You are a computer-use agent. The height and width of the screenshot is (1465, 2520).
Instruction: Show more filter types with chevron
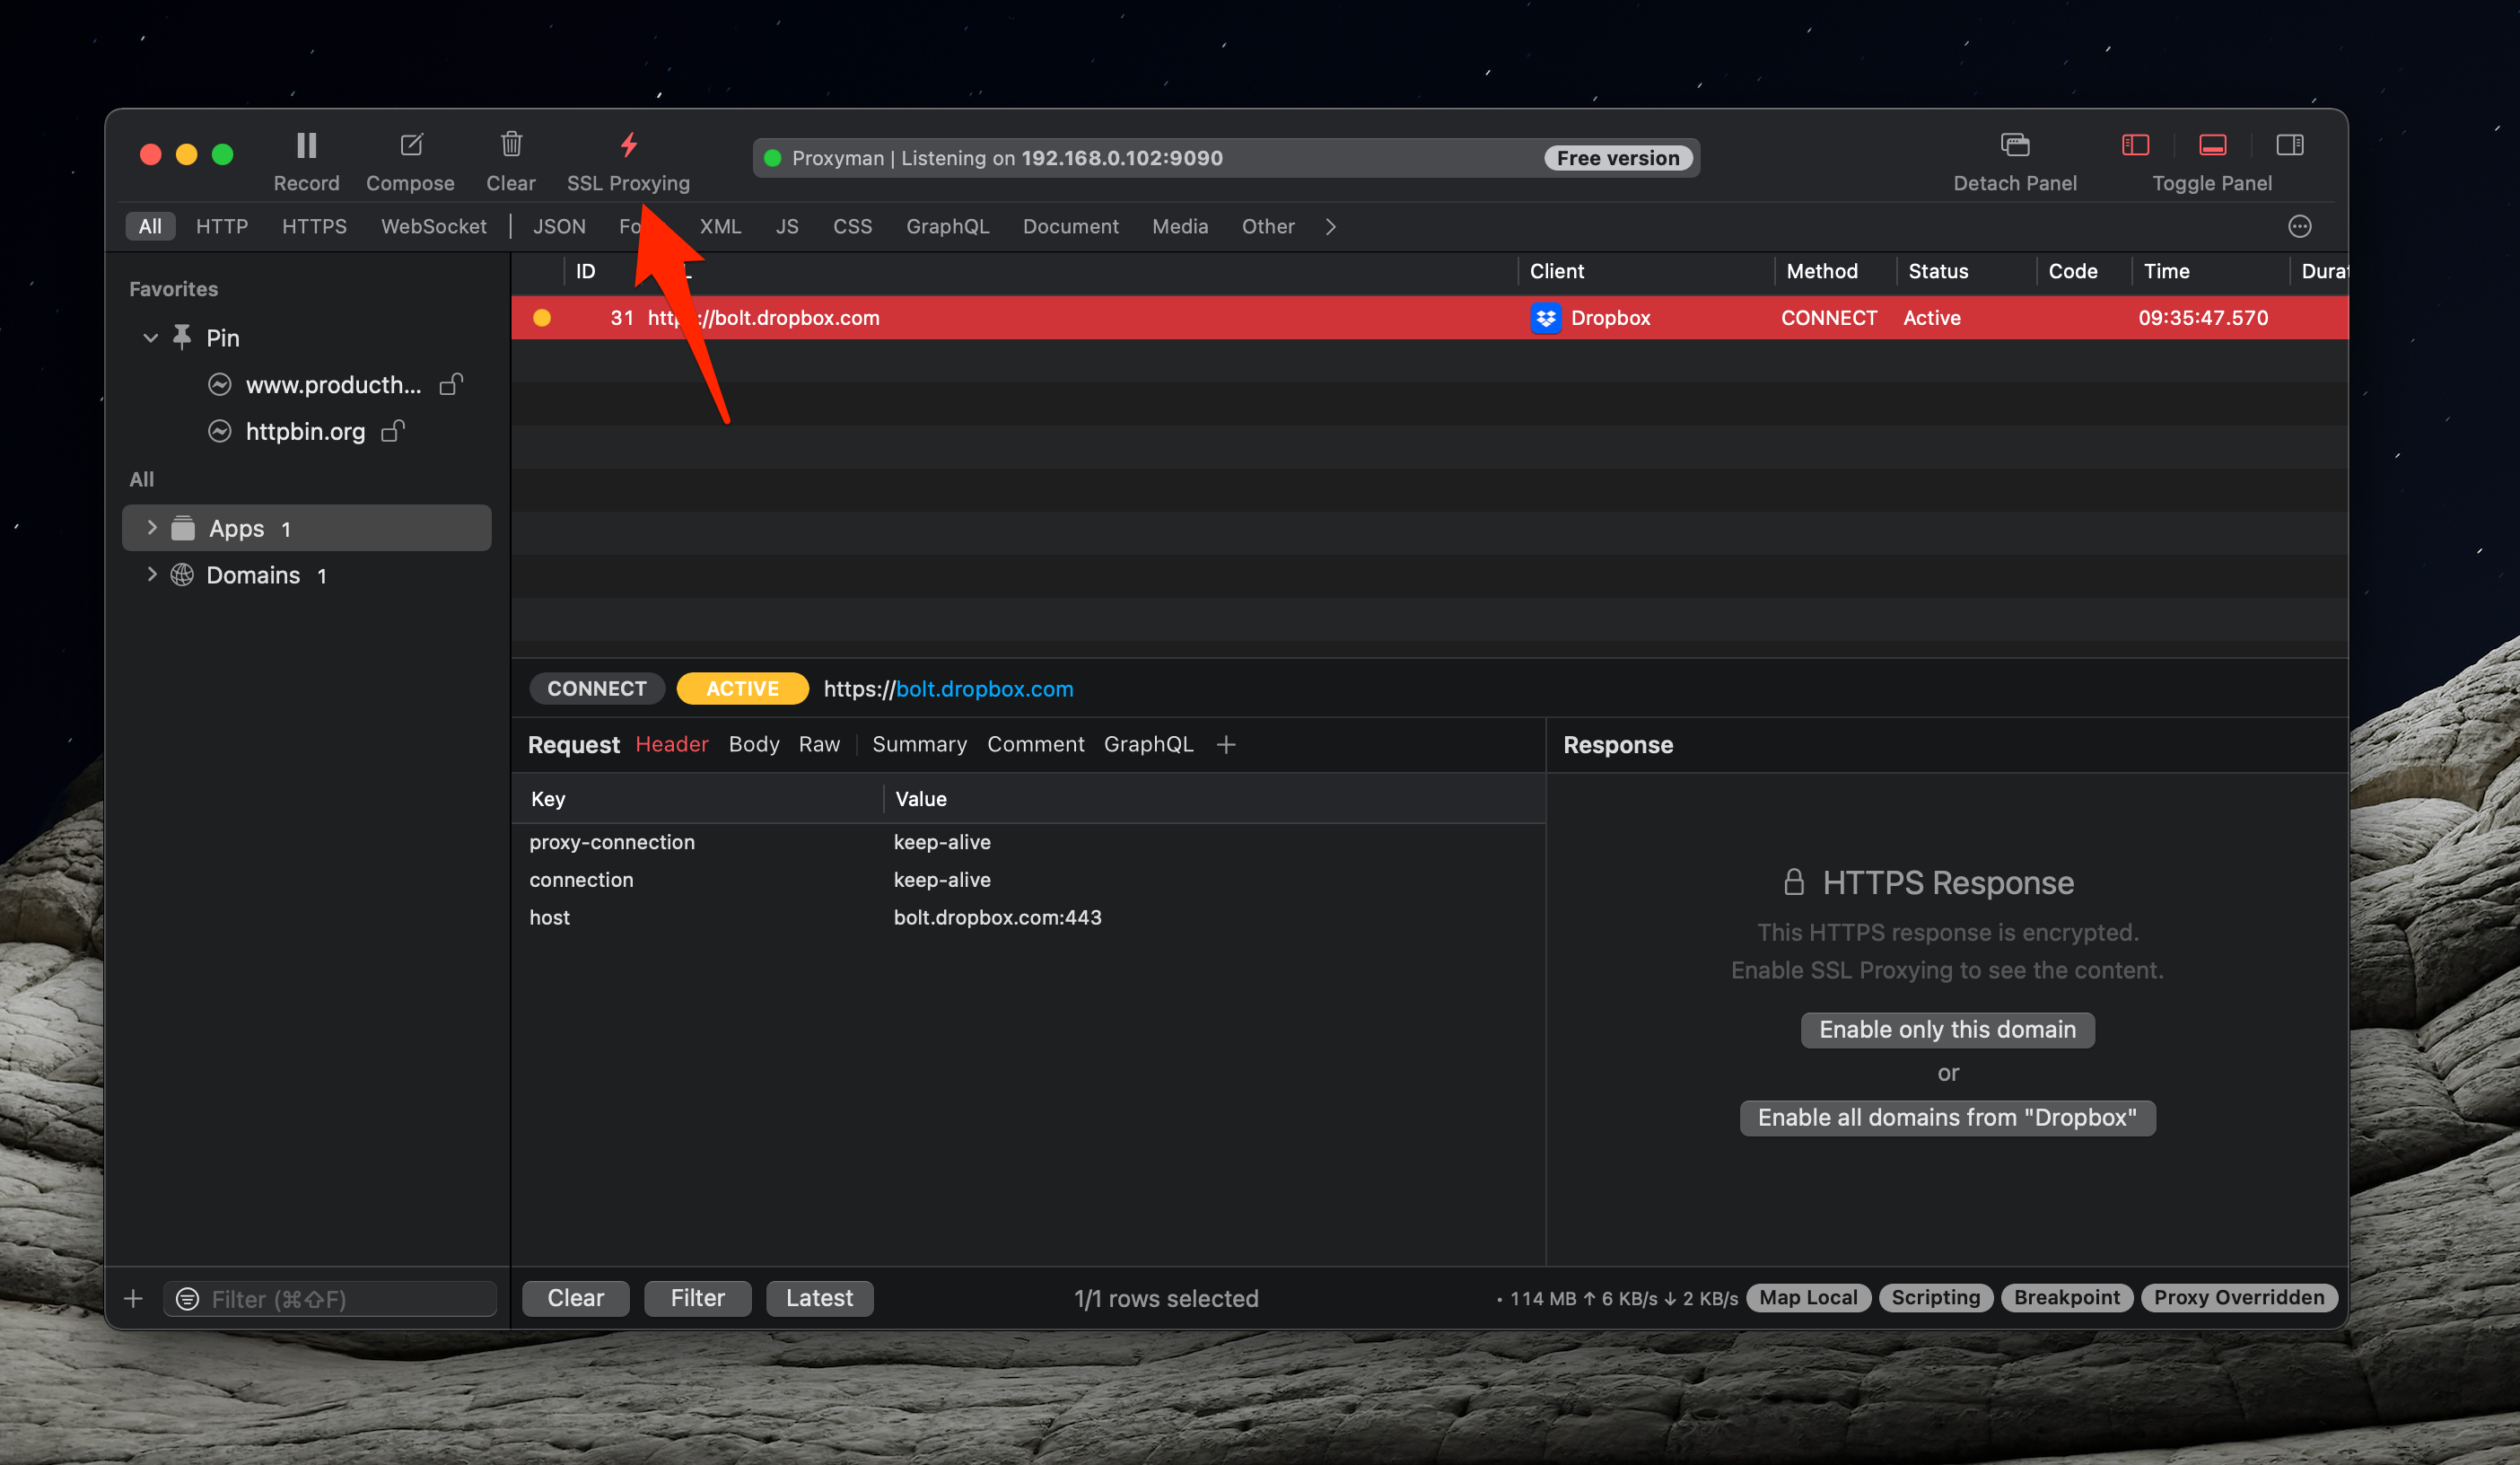pos(1330,227)
